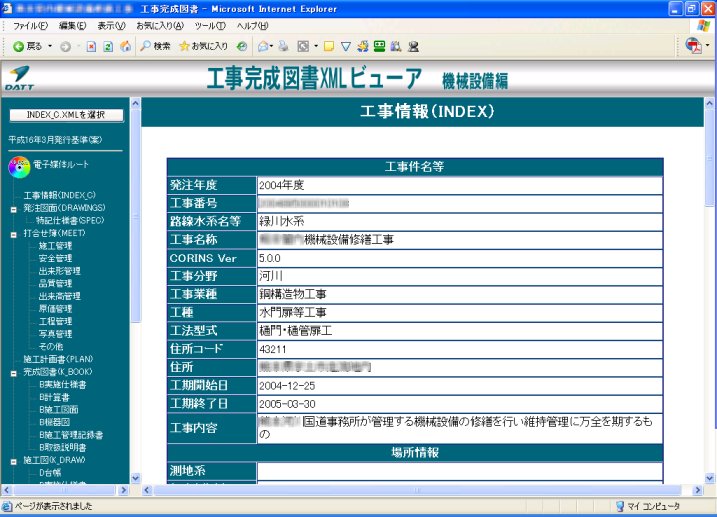Viewport: 717px width, 517px height.
Task: Open the back history dropdown arrow
Action: click(50, 46)
